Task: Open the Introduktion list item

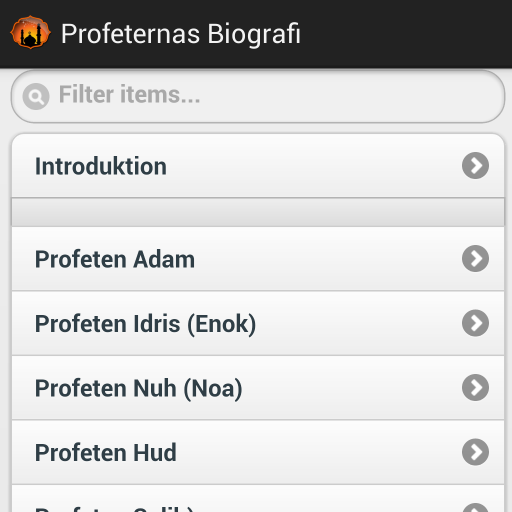Action: (258, 166)
